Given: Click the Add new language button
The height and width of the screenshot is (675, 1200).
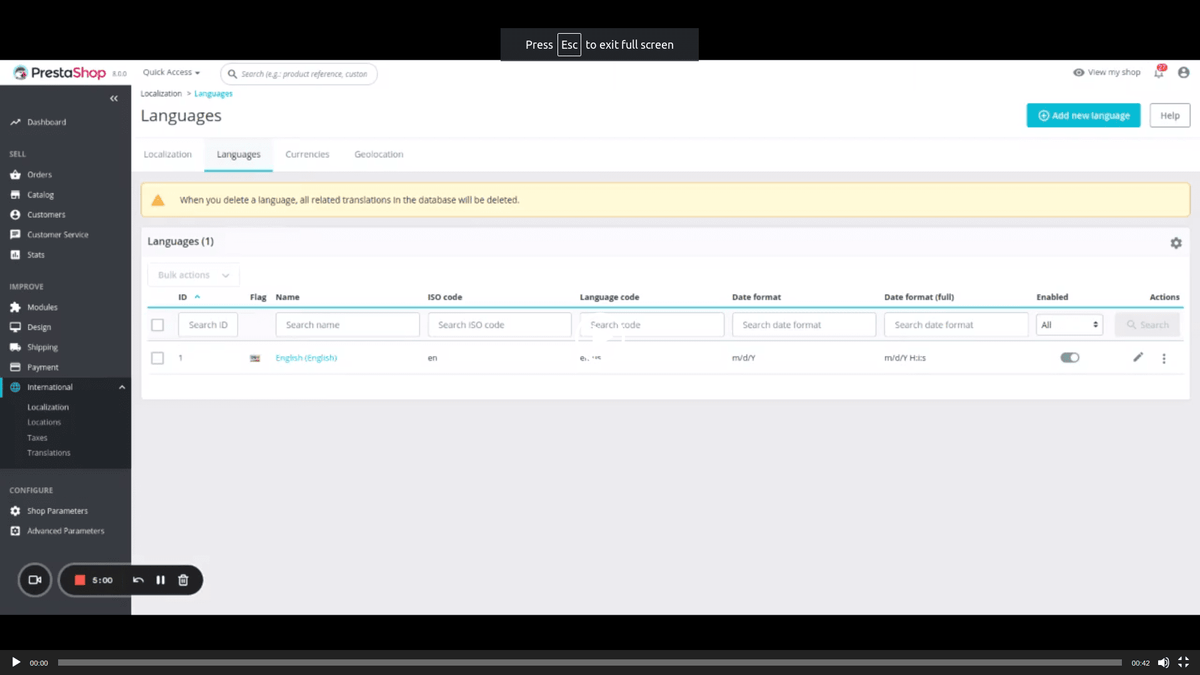Looking at the screenshot, I should coord(1083,115).
